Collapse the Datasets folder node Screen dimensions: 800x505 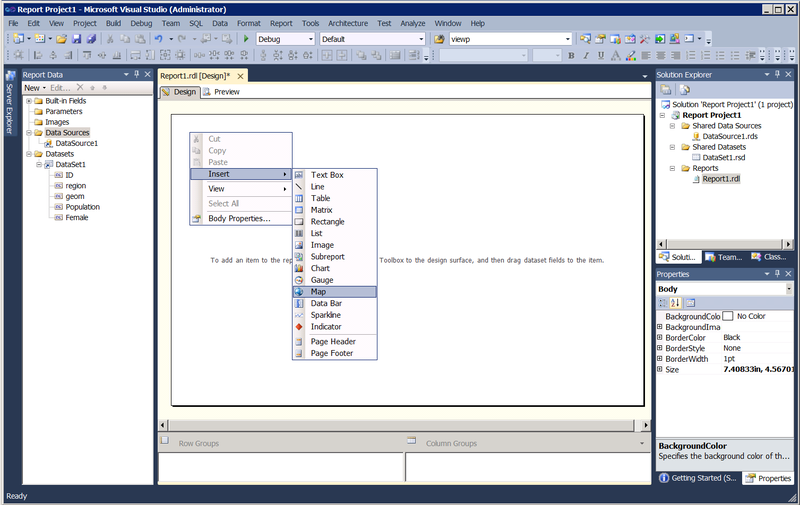(x=29, y=154)
